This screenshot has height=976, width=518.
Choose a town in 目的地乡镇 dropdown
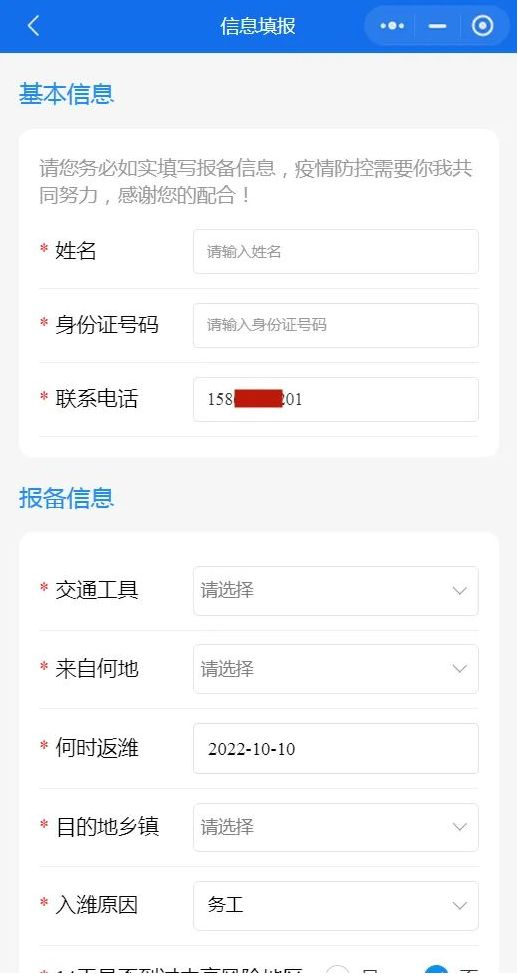coord(336,827)
